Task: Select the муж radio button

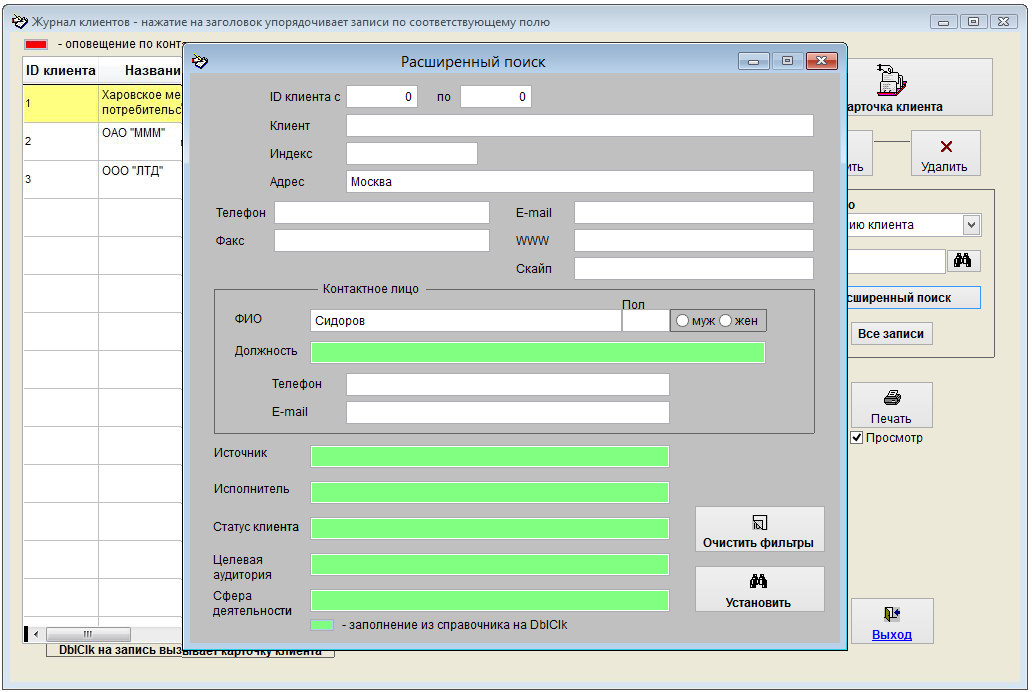Action: pos(682,321)
